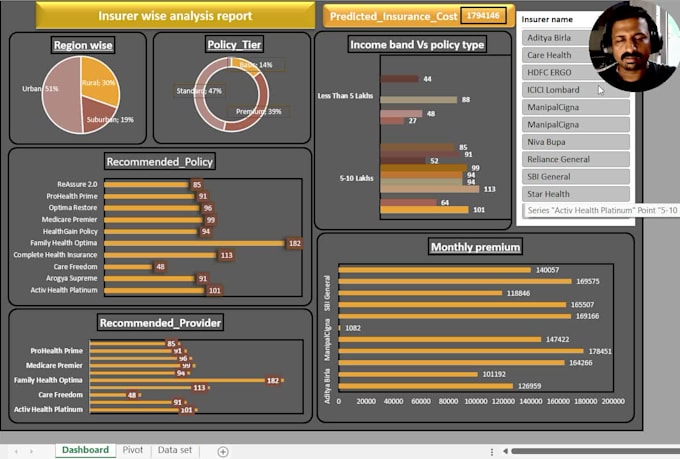Viewport: 680px width, 459px height.
Task: Filter by Aditya Birla in slicer
Action: coord(556,38)
